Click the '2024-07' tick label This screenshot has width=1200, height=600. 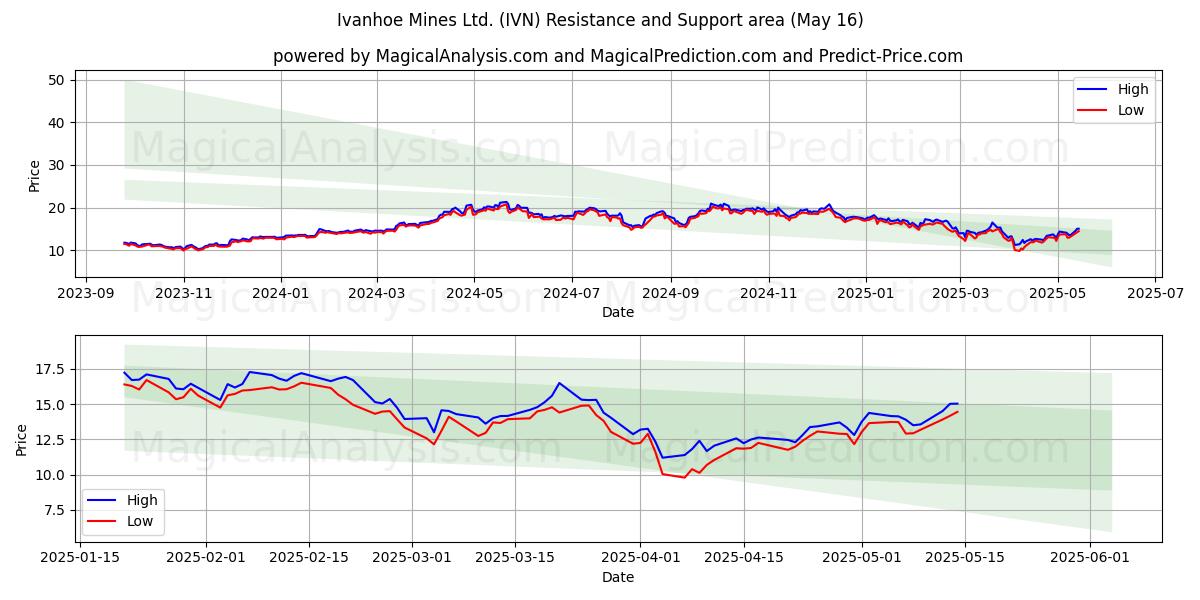[572, 293]
